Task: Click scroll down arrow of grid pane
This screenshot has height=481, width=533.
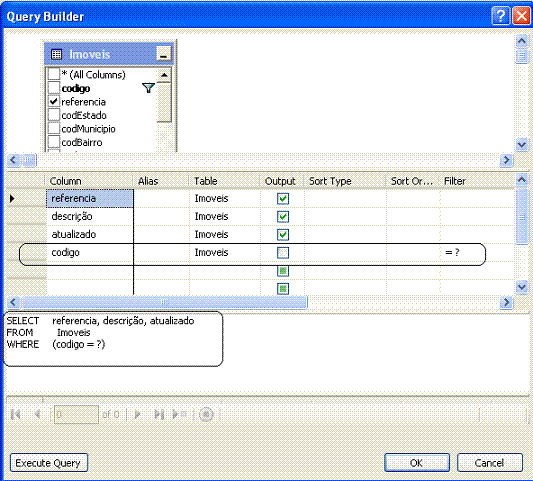Action: click(x=522, y=288)
